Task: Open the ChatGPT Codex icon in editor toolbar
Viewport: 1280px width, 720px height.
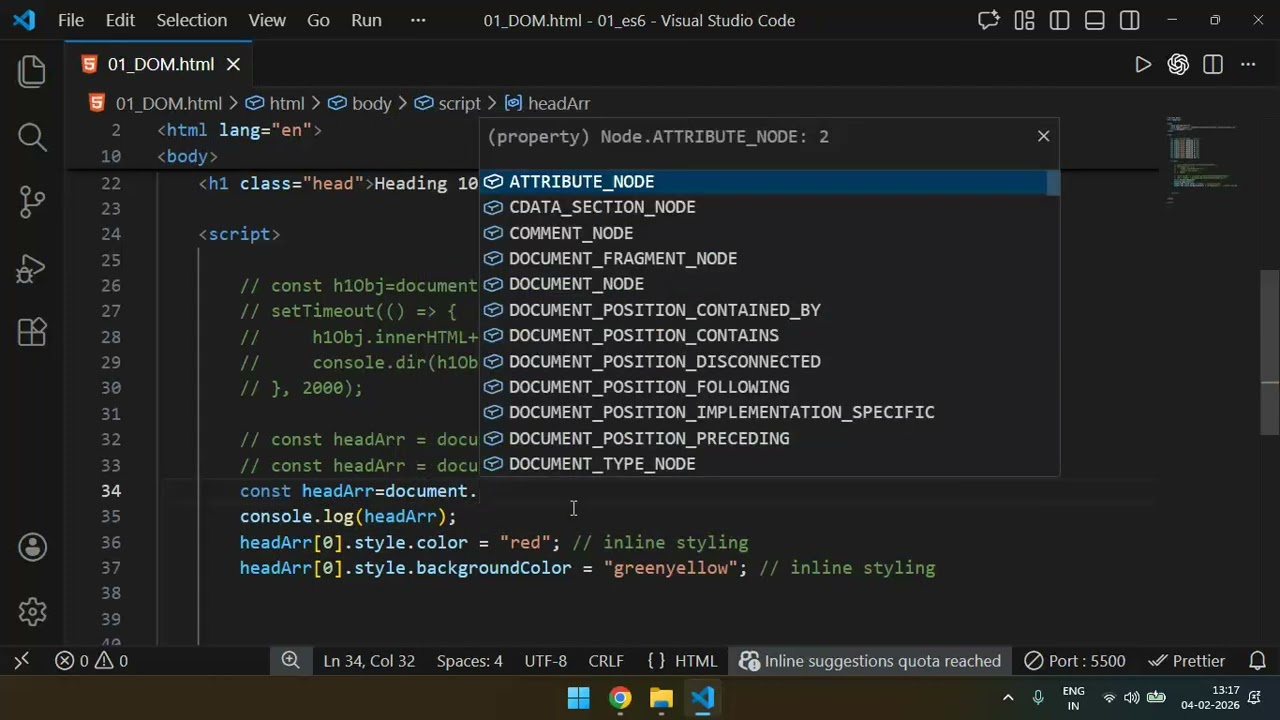Action: point(1178,65)
